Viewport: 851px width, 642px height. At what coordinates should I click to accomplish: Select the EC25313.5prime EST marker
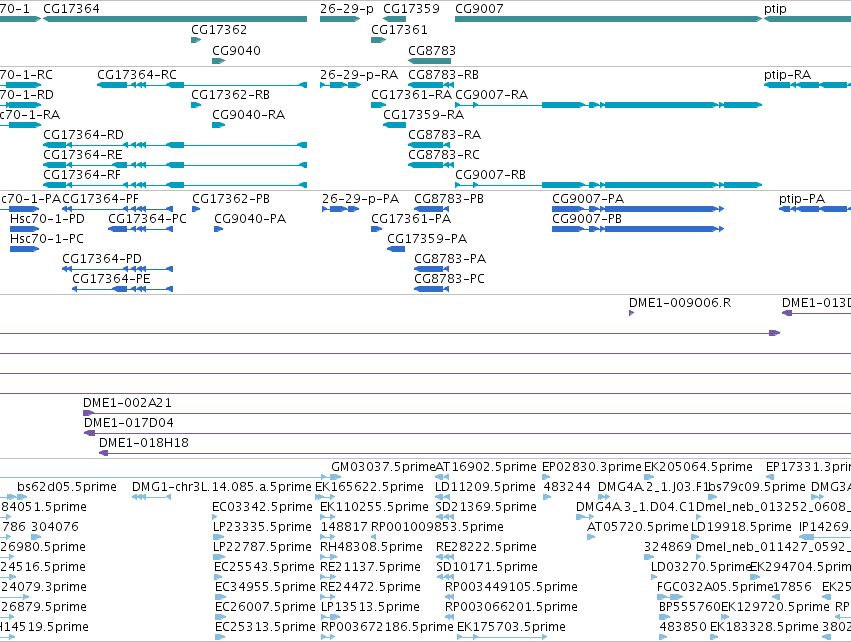point(220,637)
